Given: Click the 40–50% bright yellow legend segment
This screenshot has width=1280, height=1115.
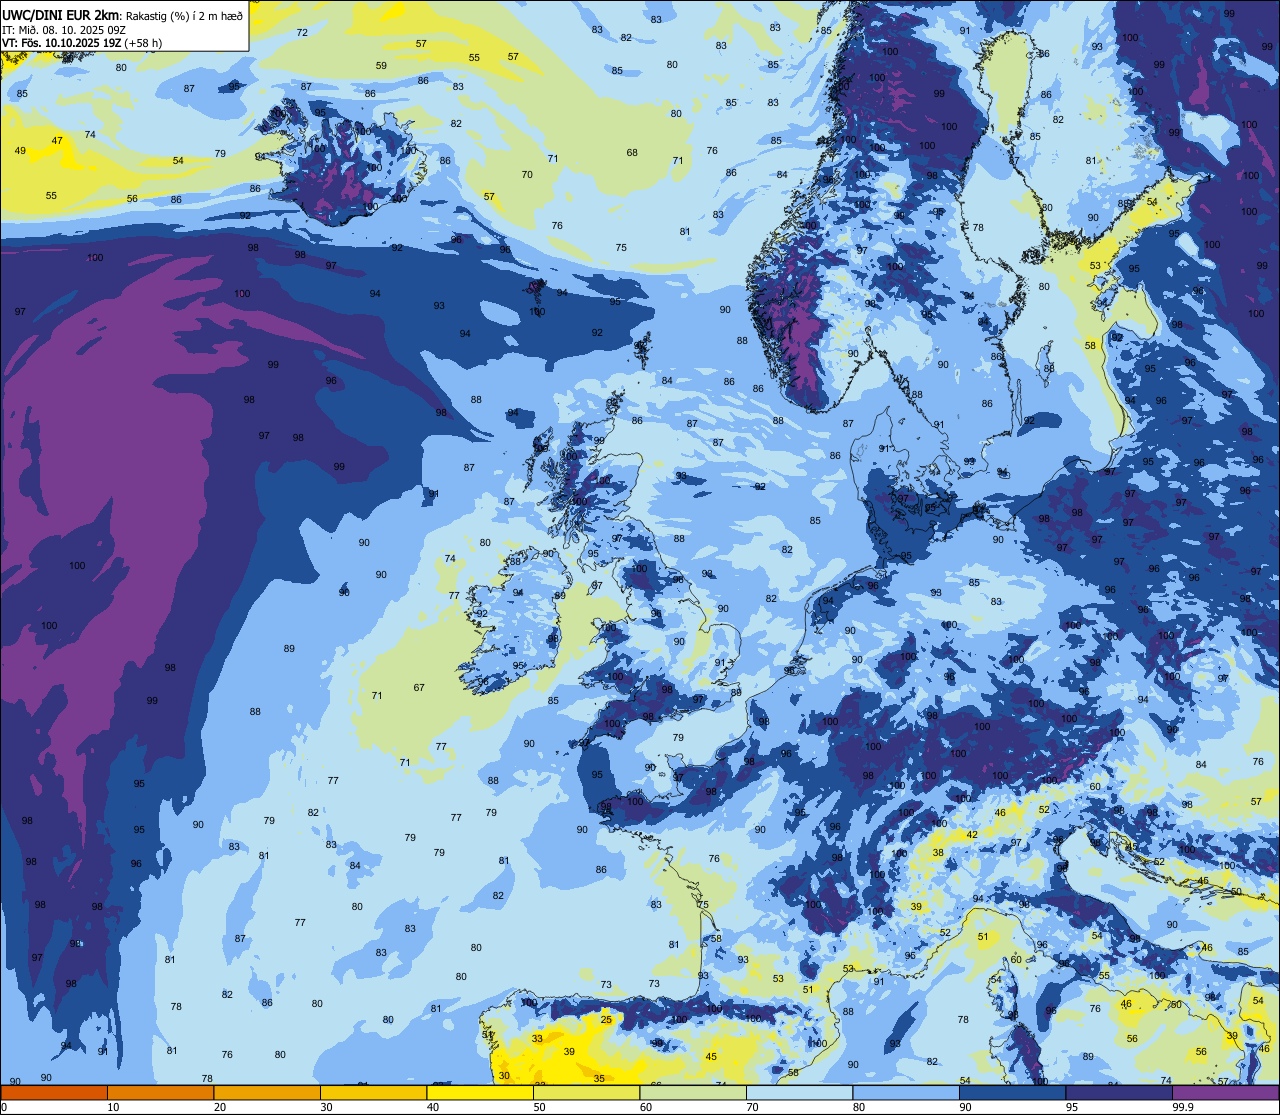Looking at the screenshot, I should 480,1093.
